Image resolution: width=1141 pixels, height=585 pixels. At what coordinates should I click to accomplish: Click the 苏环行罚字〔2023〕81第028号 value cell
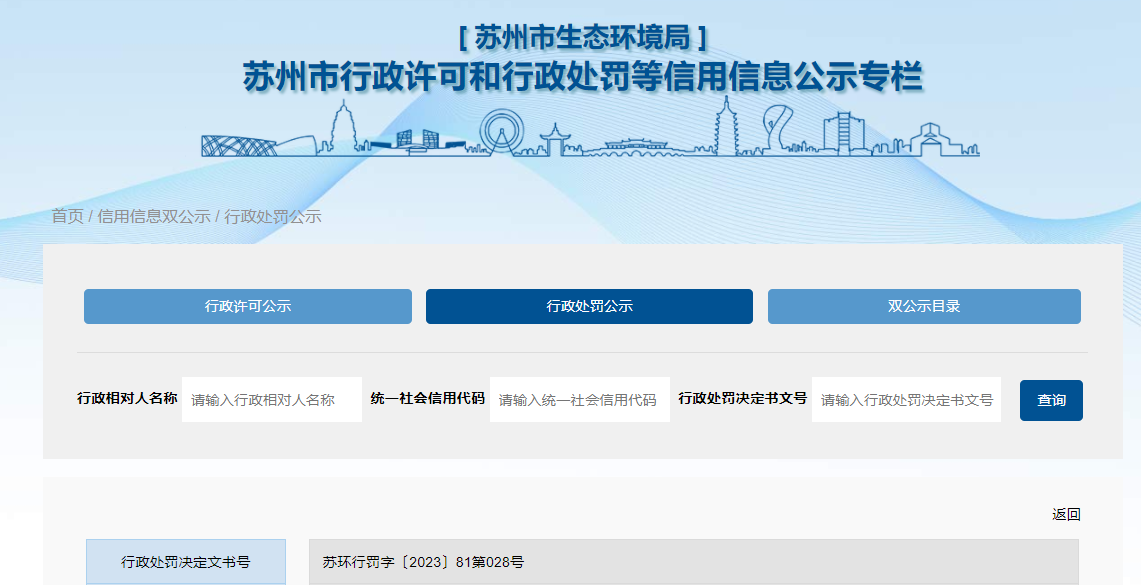point(693,562)
